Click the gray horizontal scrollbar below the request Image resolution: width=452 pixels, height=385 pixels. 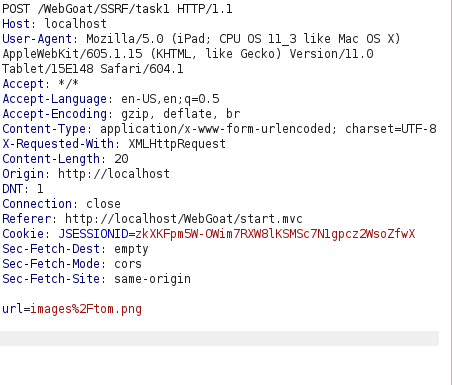coord(219,339)
